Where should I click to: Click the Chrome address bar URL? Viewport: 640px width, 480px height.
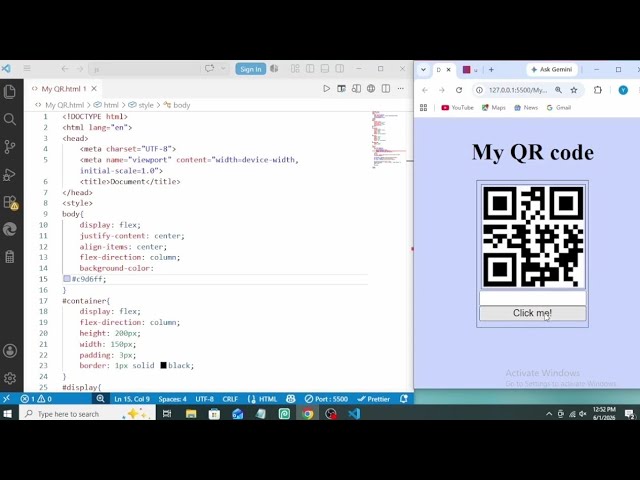pyautogui.click(x=518, y=90)
